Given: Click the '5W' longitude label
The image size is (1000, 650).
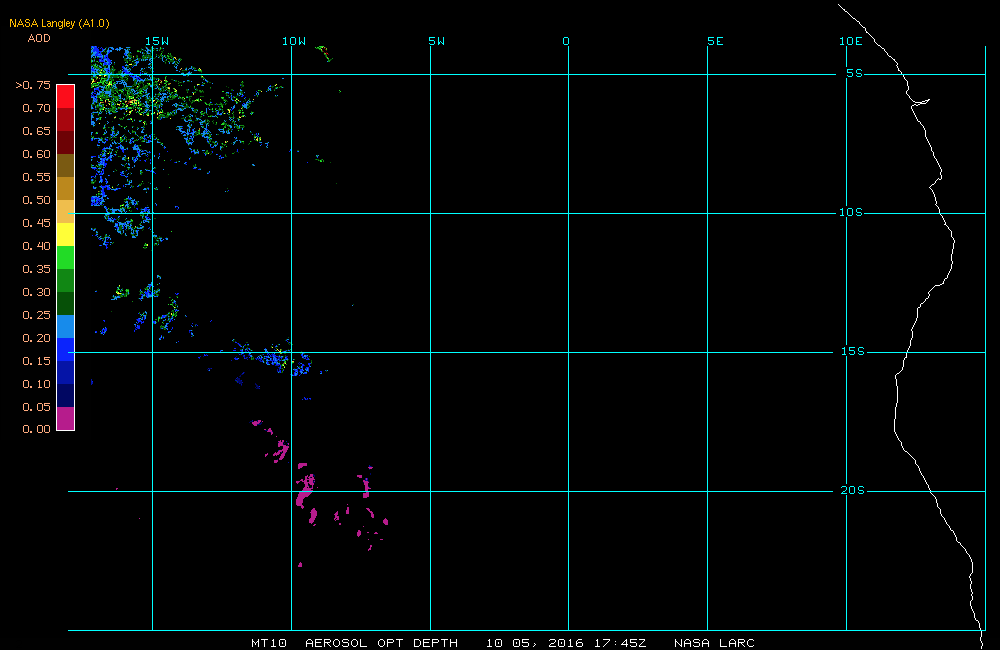Looking at the screenshot, I should [437, 41].
